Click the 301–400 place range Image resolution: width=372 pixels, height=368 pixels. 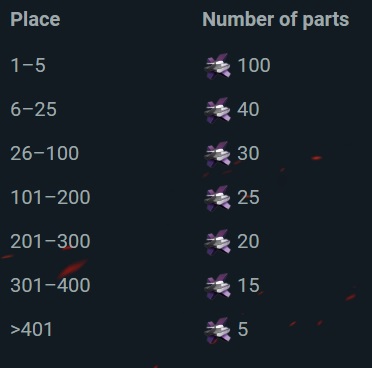pos(50,285)
